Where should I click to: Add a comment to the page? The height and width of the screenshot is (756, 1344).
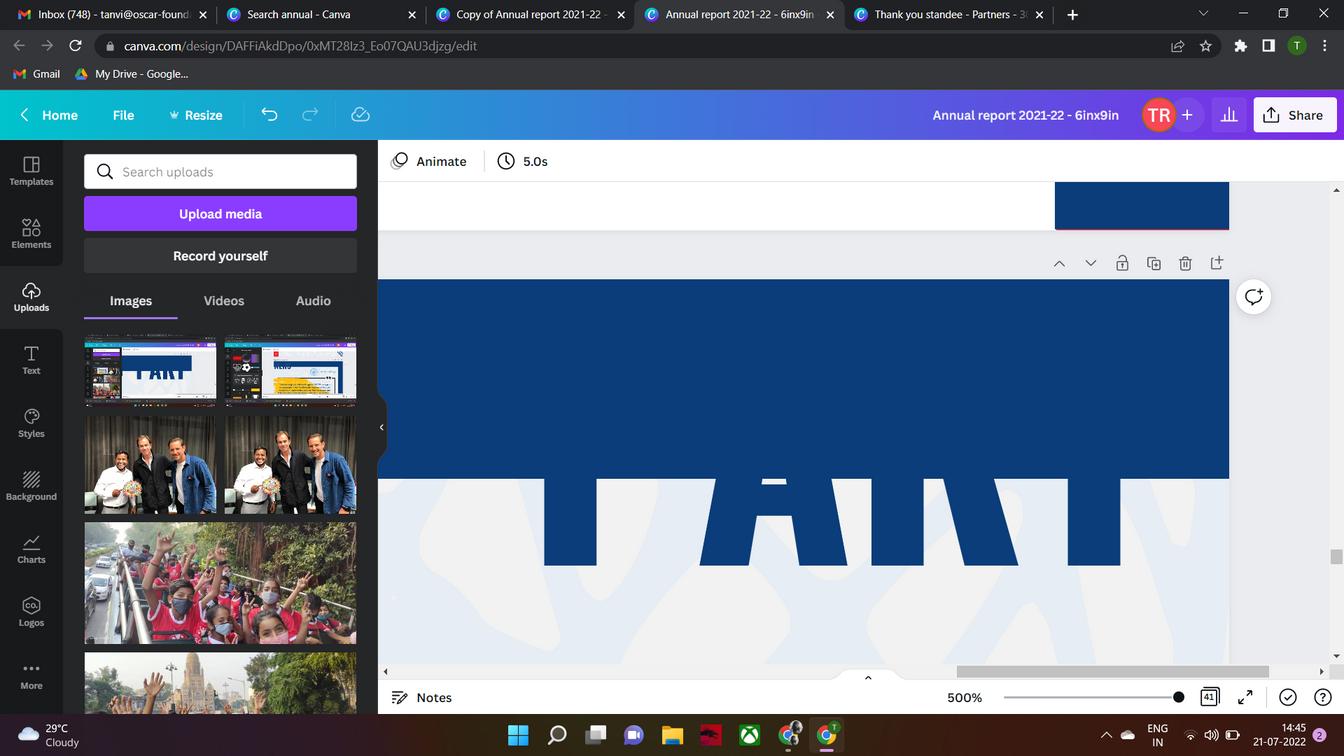pyautogui.click(x=1253, y=297)
